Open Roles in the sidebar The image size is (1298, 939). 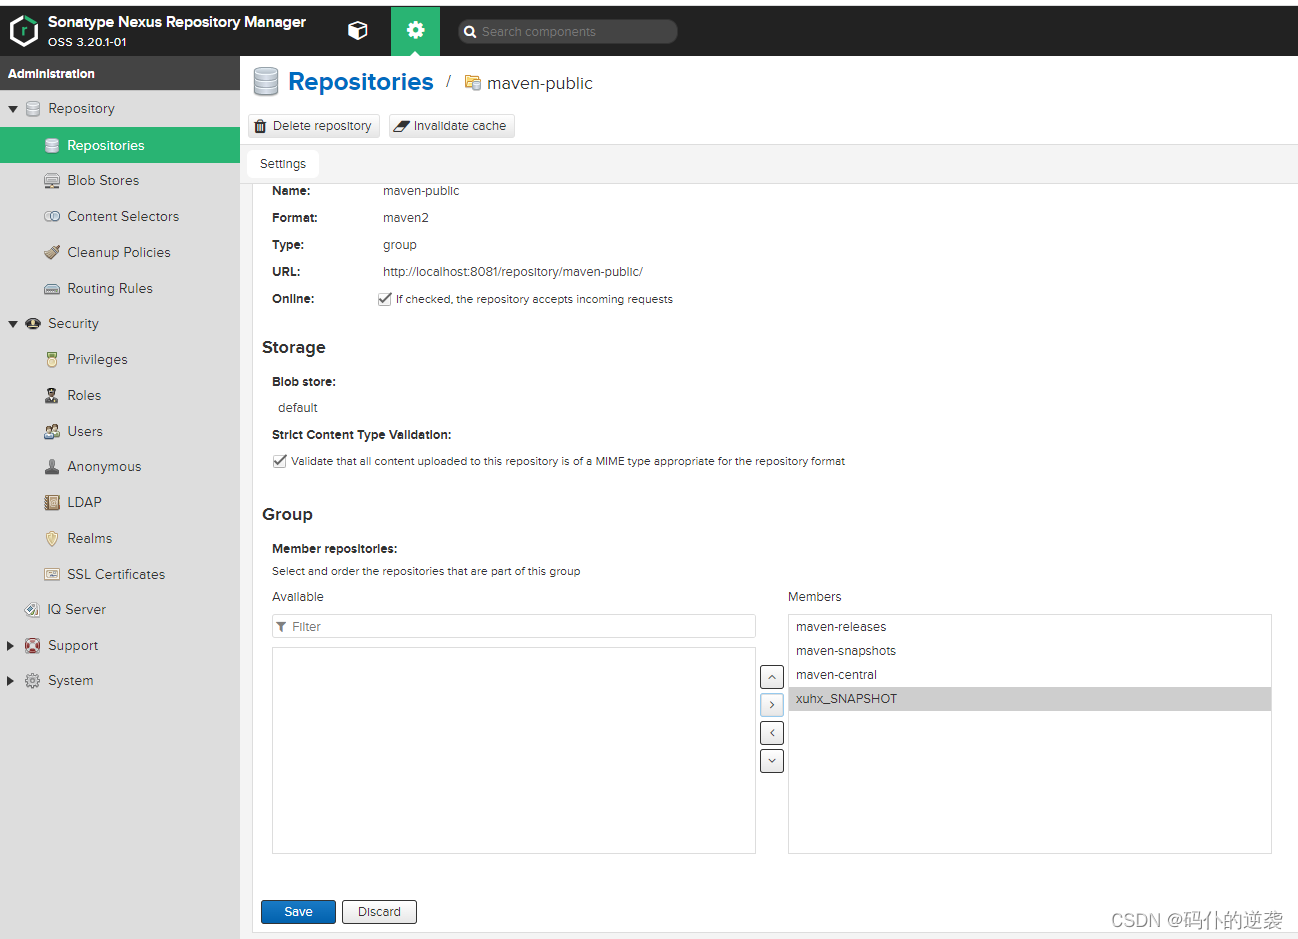coord(120,396)
